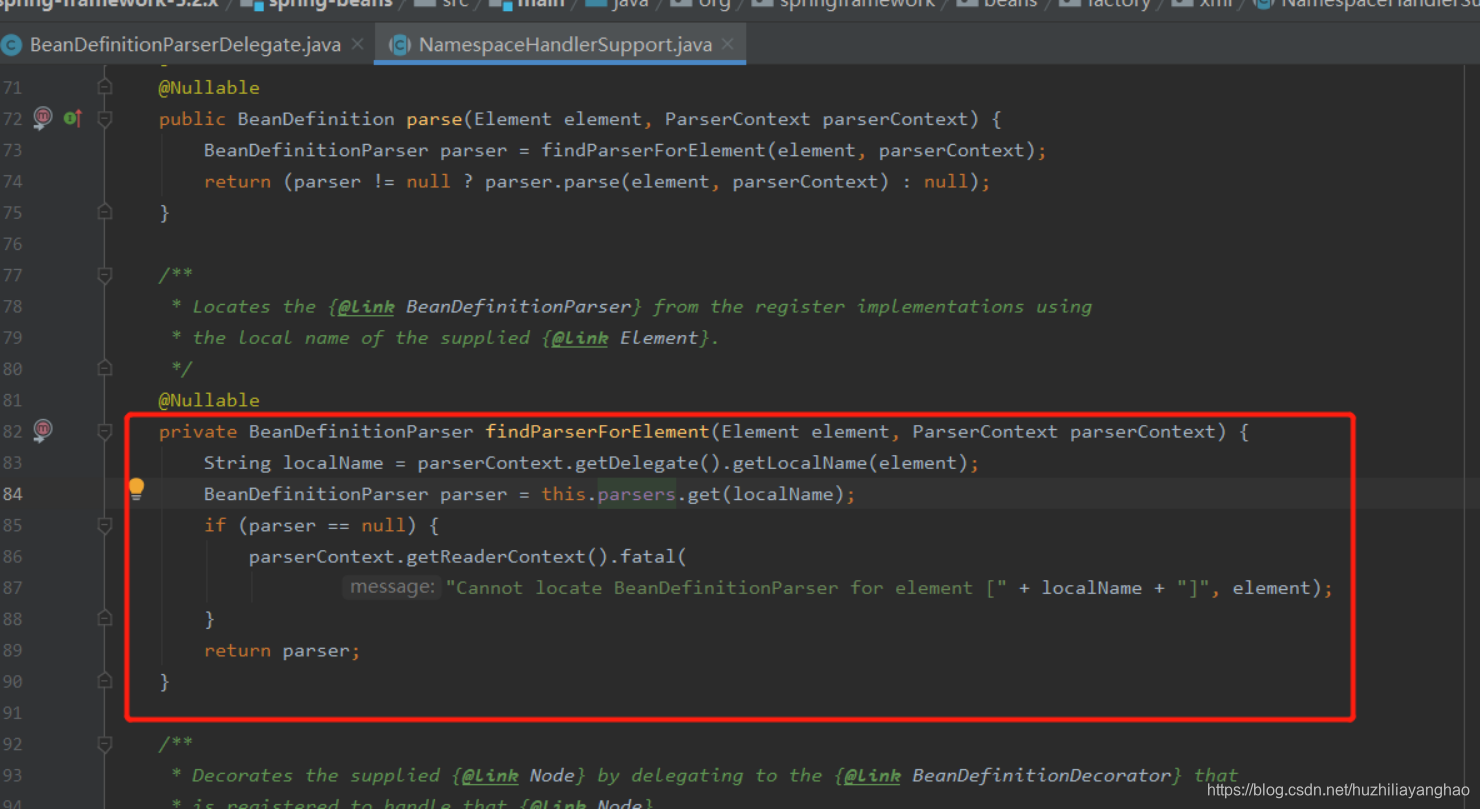Click line number 84 in the gutter
1480x809 pixels.
[x=12, y=494]
